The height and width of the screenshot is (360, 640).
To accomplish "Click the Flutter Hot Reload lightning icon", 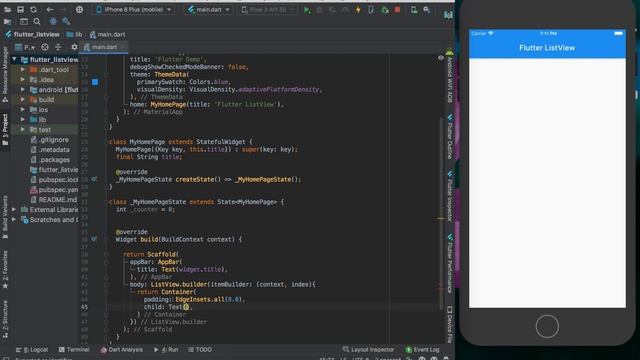I will click(x=358, y=10).
